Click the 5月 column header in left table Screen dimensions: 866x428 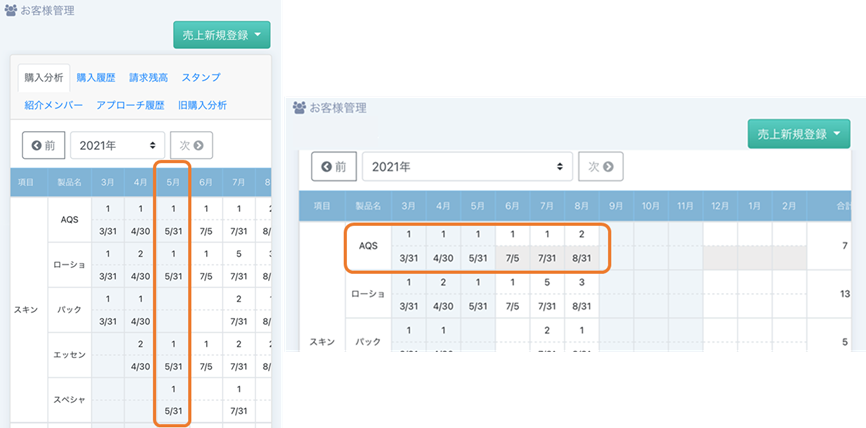coord(172,182)
